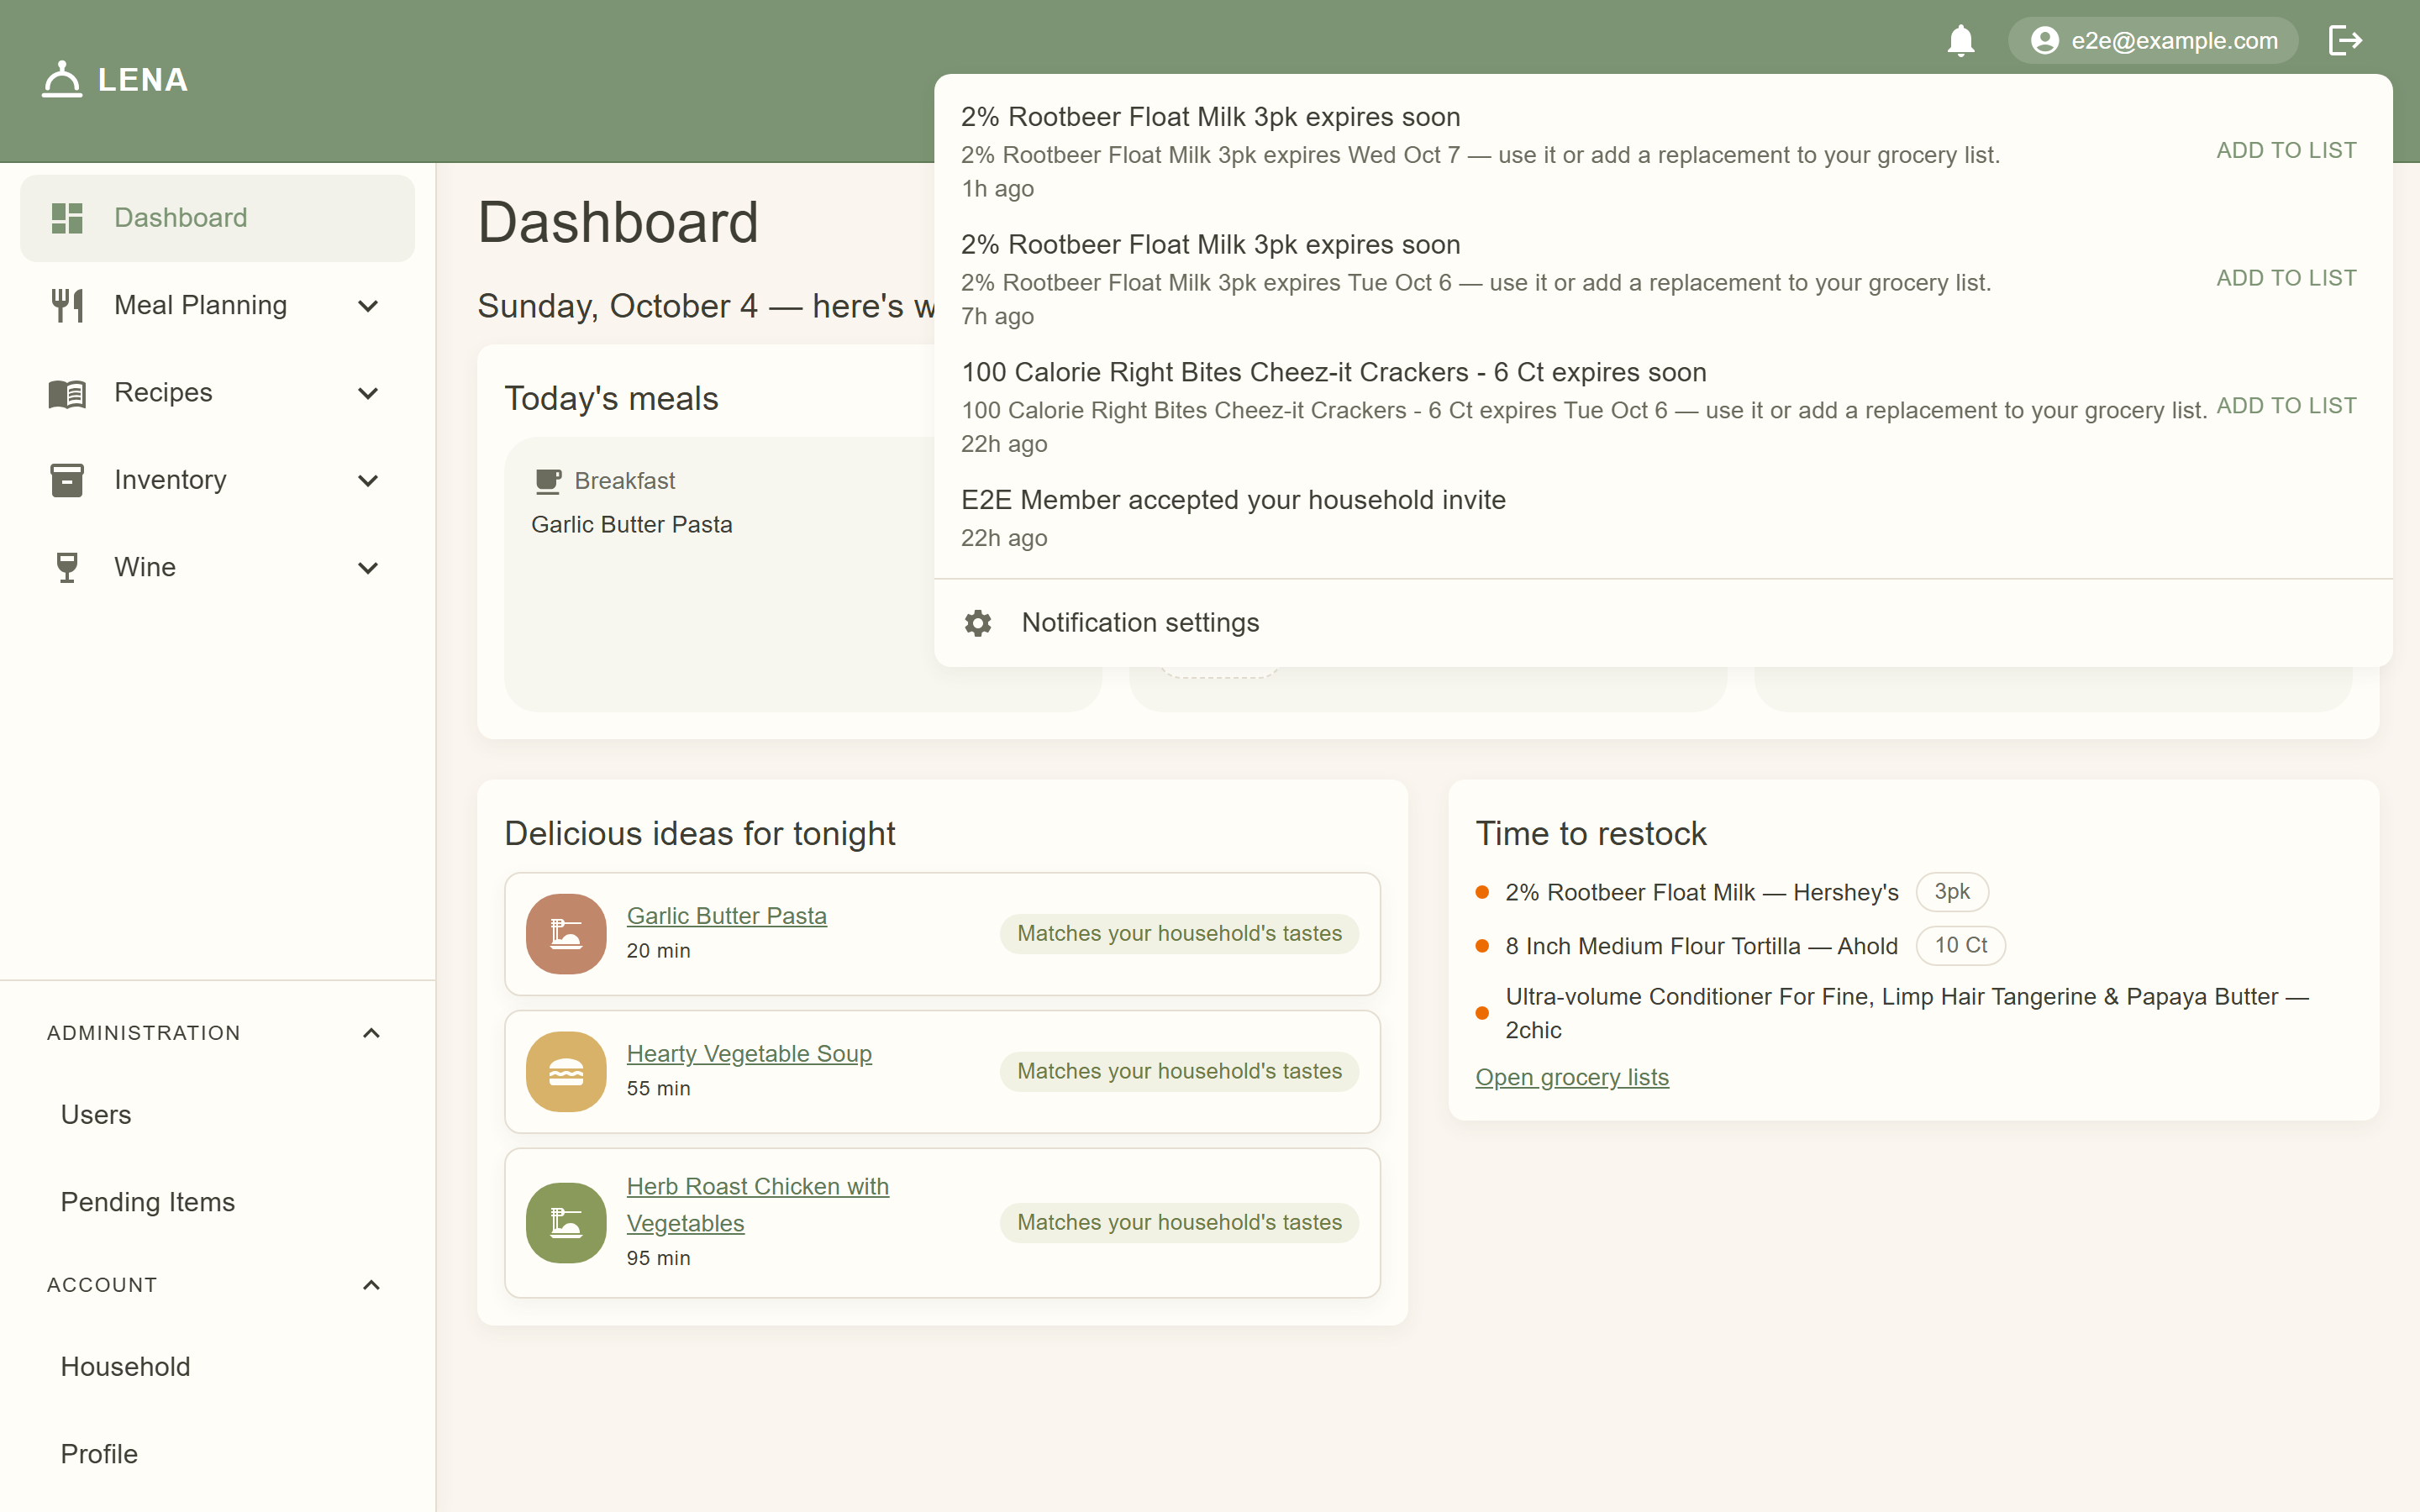Image resolution: width=2420 pixels, height=1512 pixels.
Task: Click the LENA cloche logo icon
Action: [62, 79]
